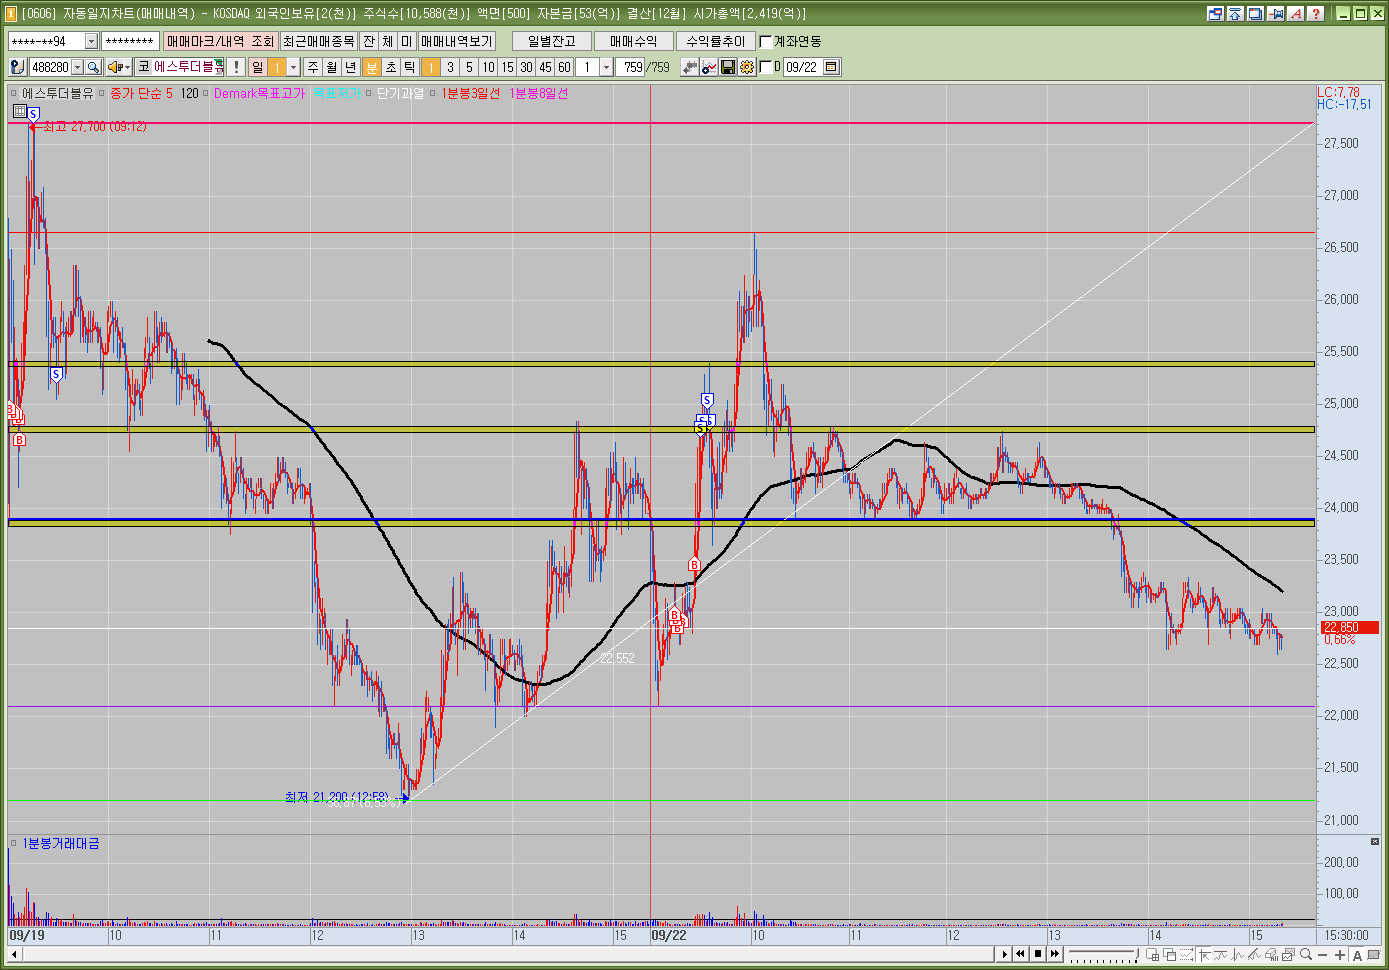
Task: Click the pin window icon in title bar
Action: [x=1275, y=13]
